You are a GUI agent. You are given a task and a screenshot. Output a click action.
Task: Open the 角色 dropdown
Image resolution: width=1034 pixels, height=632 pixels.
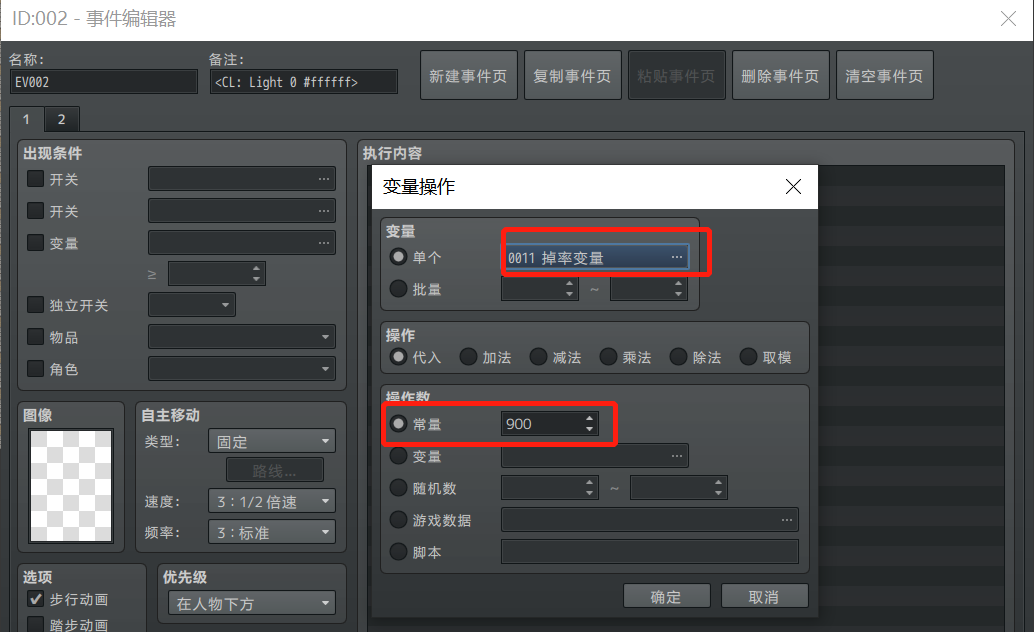coord(241,369)
